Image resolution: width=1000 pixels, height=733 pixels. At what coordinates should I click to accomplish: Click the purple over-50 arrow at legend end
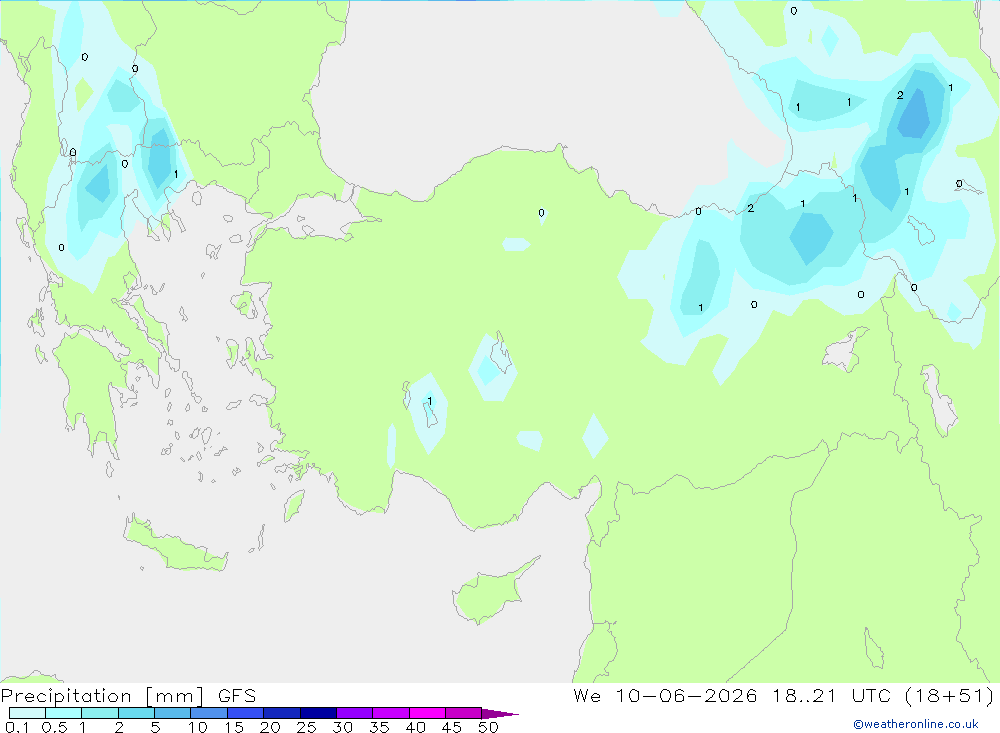(x=500, y=714)
